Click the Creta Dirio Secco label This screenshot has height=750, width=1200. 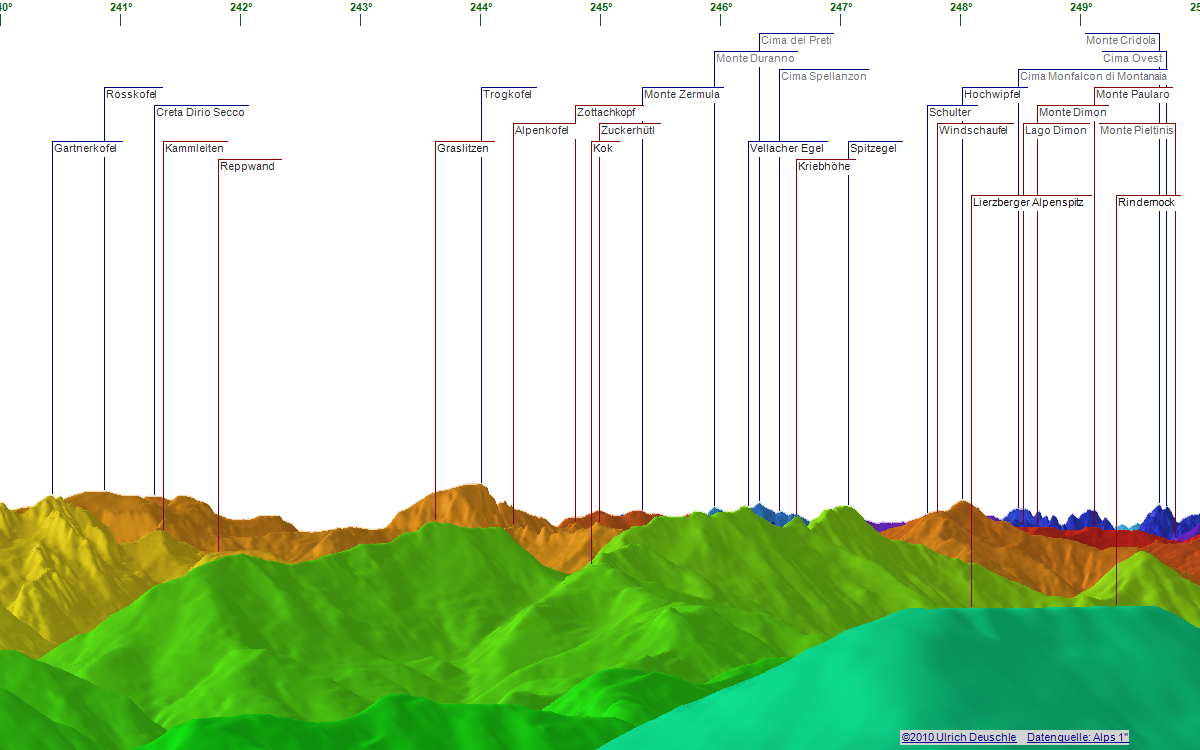click(200, 112)
